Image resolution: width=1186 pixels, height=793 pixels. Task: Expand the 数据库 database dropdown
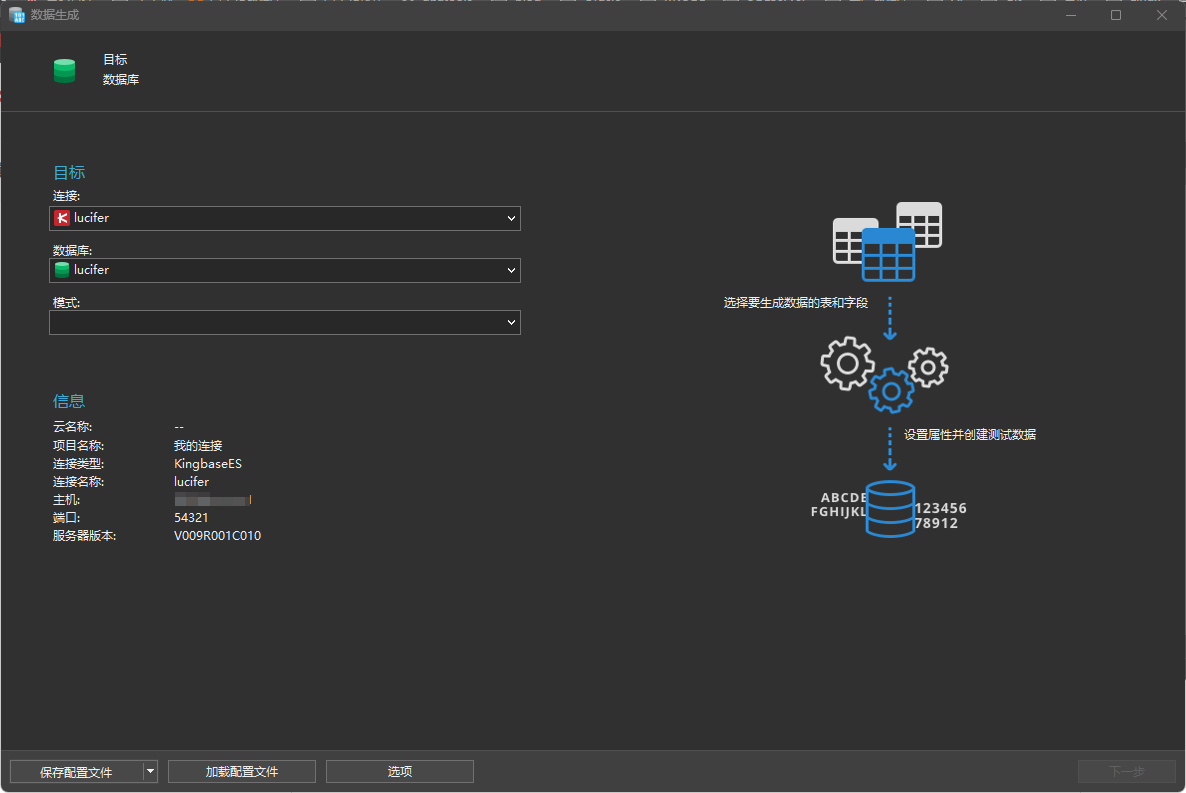click(511, 270)
